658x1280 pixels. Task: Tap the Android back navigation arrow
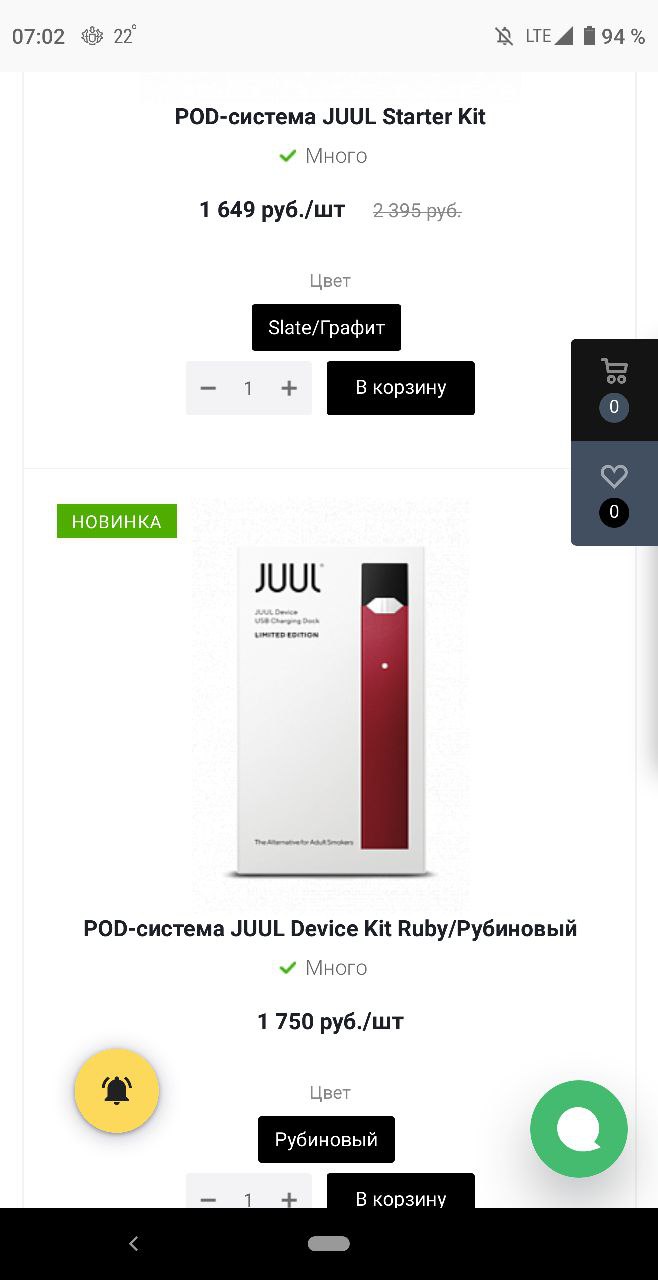[134, 1244]
